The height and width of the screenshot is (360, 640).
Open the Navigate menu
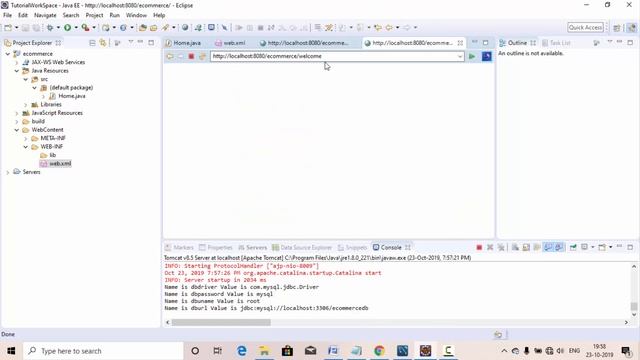coord(45,15)
